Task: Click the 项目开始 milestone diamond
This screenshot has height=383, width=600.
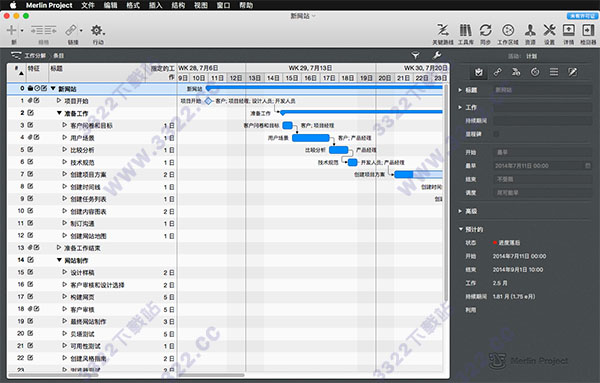Action: click(x=208, y=101)
